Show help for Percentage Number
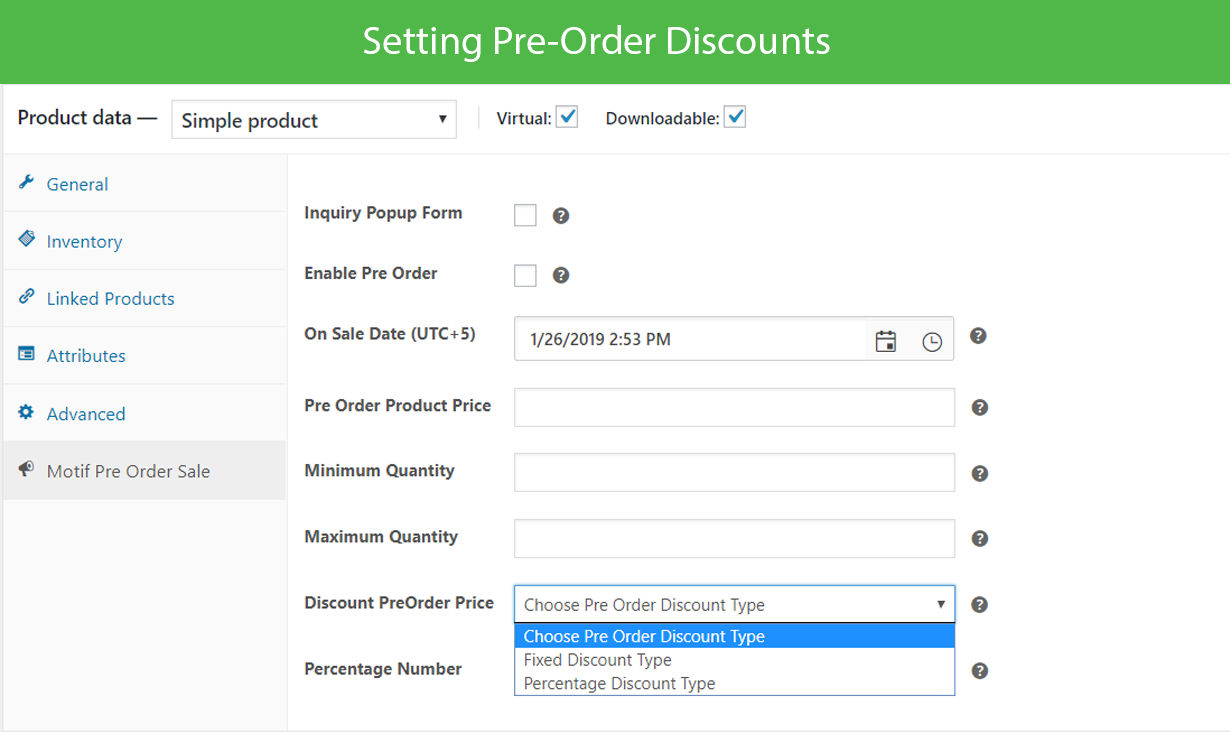 [x=980, y=671]
